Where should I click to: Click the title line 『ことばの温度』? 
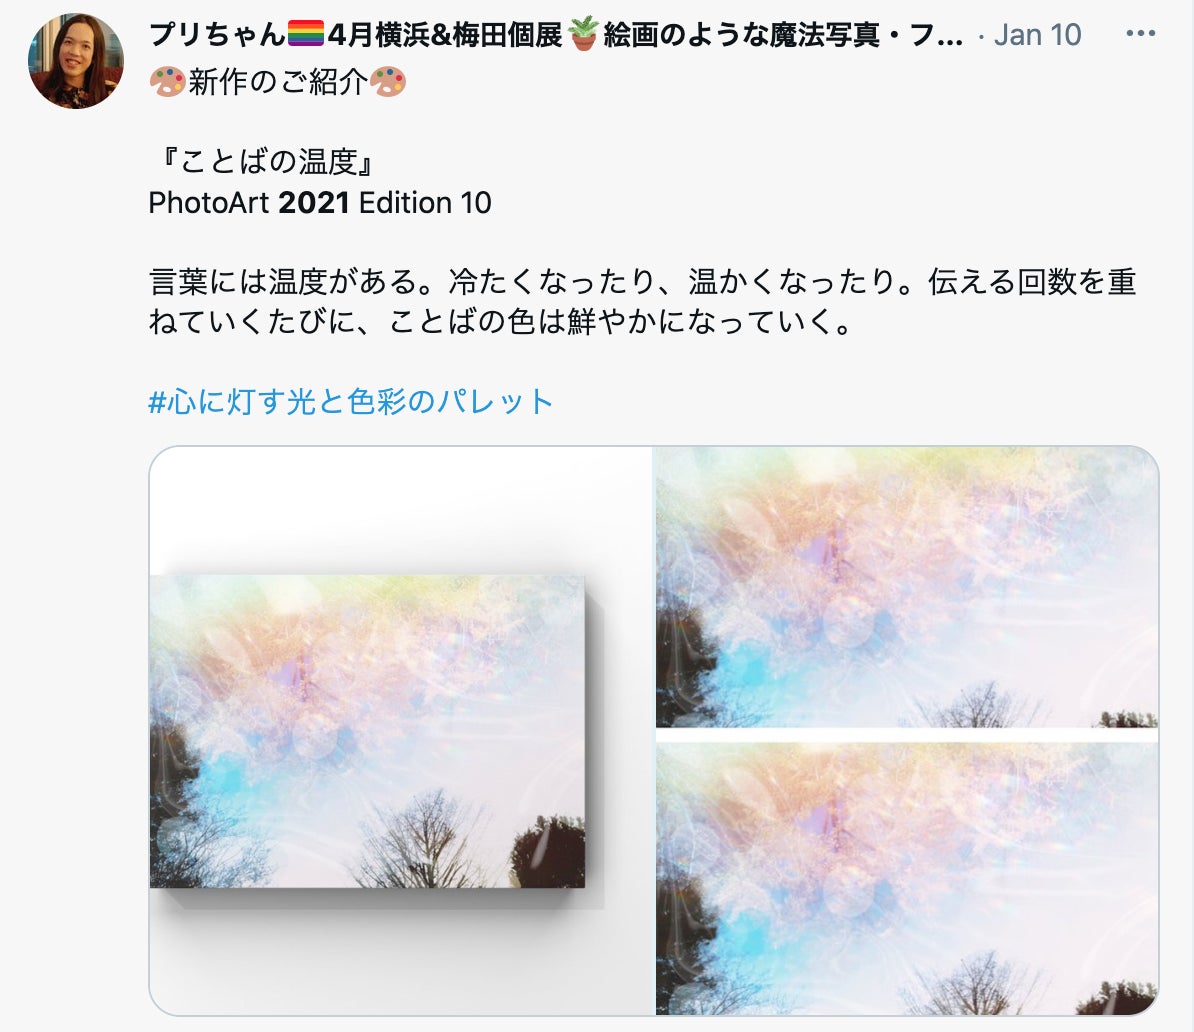coord(263,161)
